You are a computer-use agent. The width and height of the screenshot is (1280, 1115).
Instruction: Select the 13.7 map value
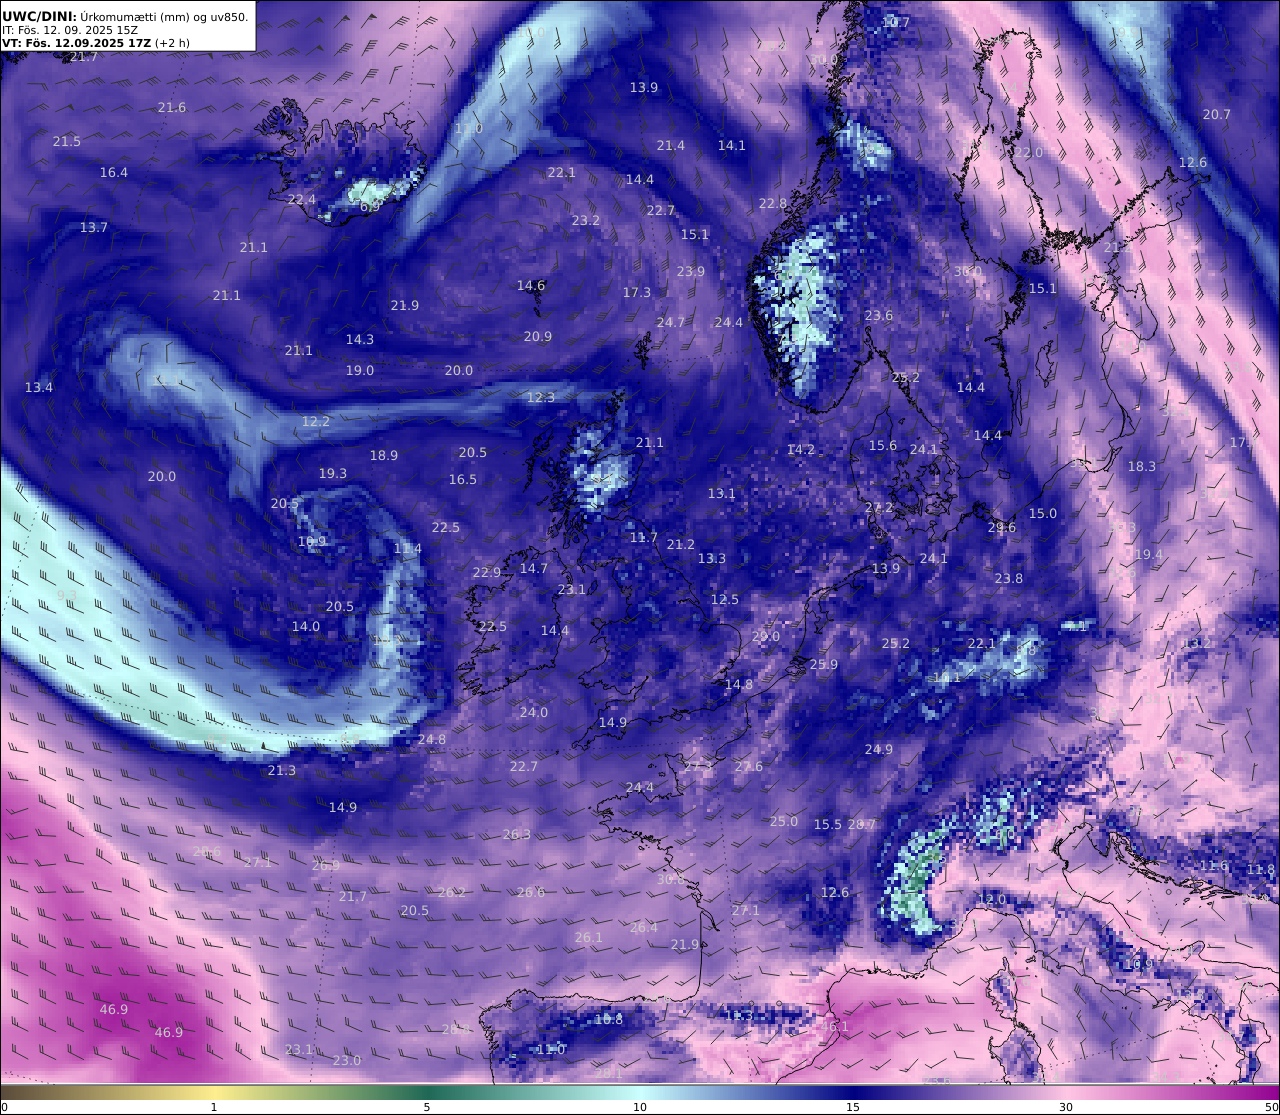click(94, 228)
